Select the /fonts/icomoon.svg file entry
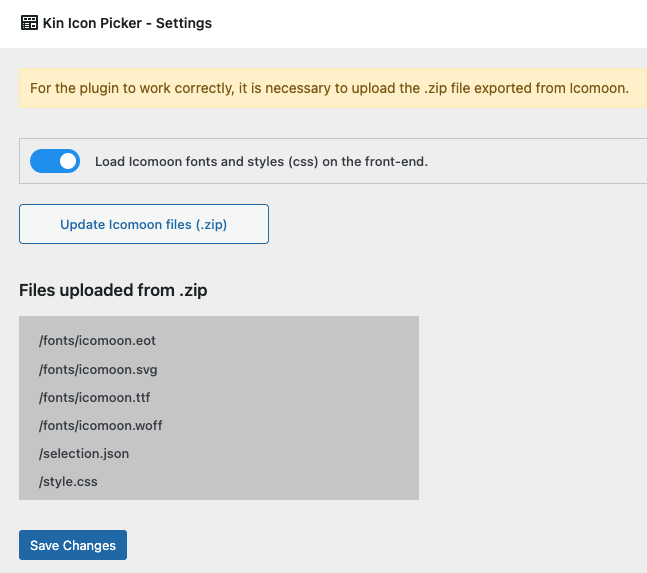 click(98, 370)
